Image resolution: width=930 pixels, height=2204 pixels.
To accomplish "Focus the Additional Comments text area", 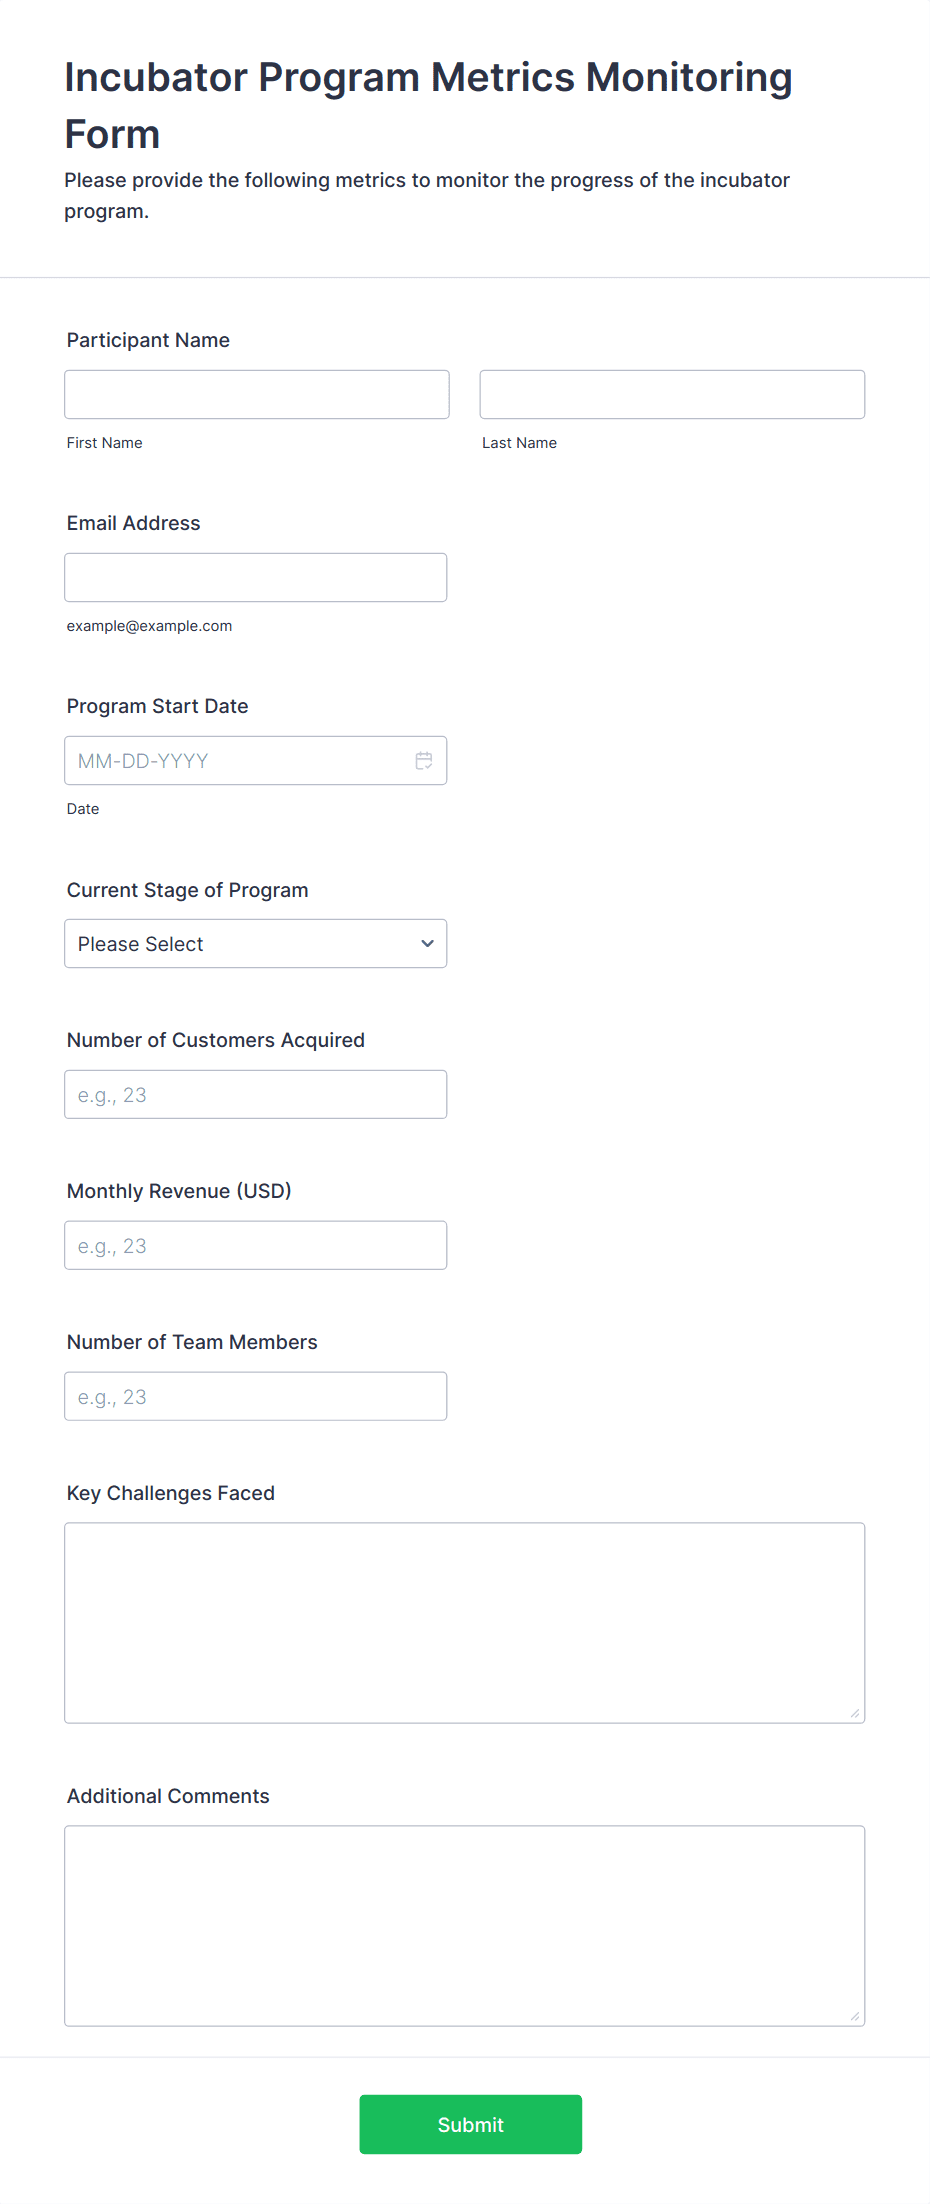I will click(465, 1926).
